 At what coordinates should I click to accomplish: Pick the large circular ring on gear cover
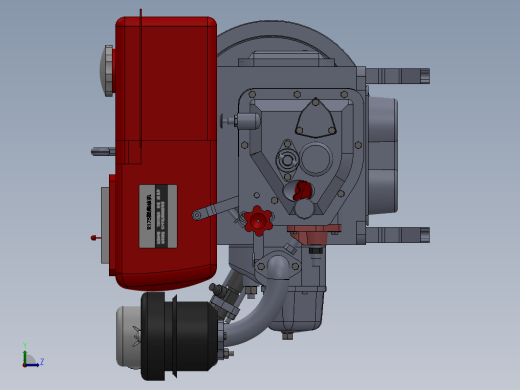pyautogui.click(x=316, y=159)
